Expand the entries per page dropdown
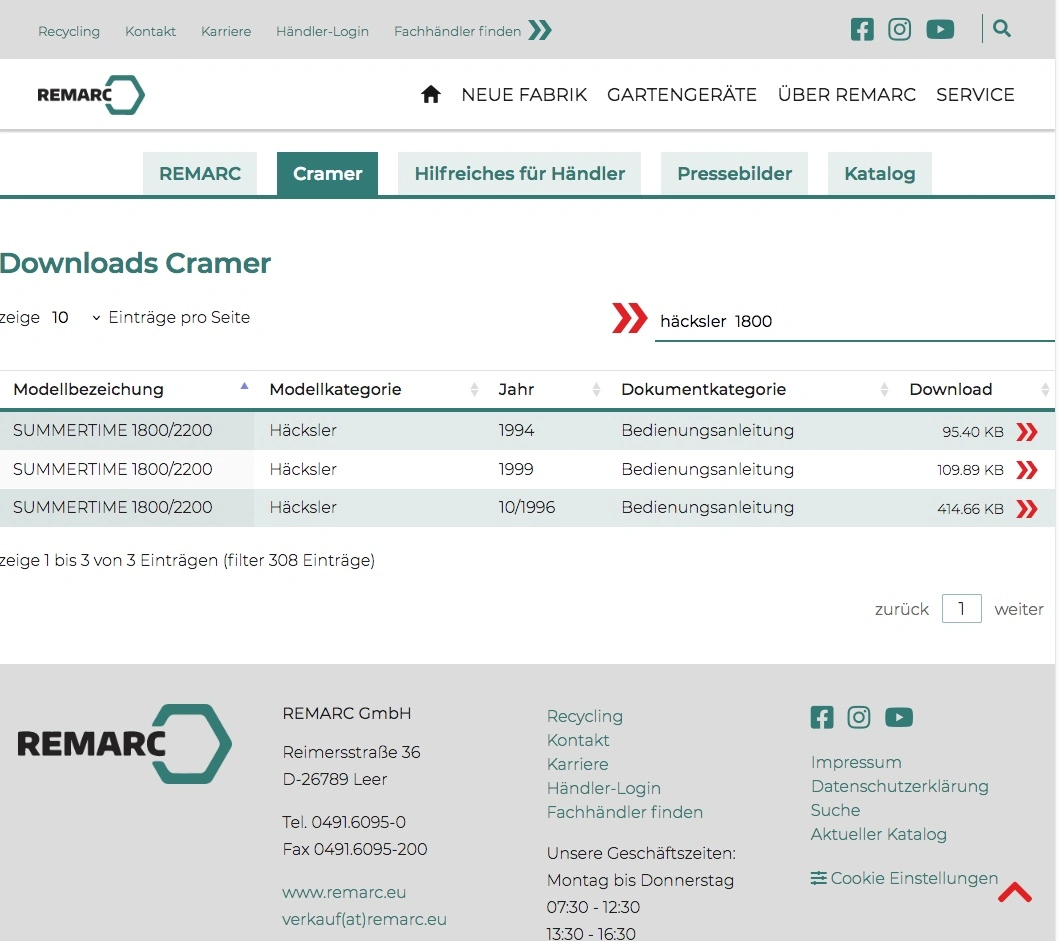 (75, 318)
